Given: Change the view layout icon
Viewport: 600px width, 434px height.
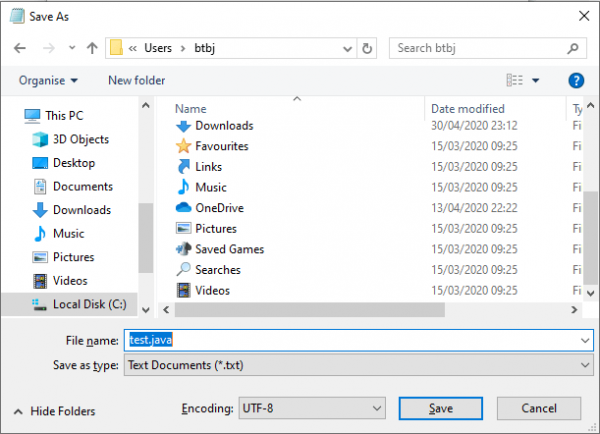Looking at the screenshot, I should point(515,80).
